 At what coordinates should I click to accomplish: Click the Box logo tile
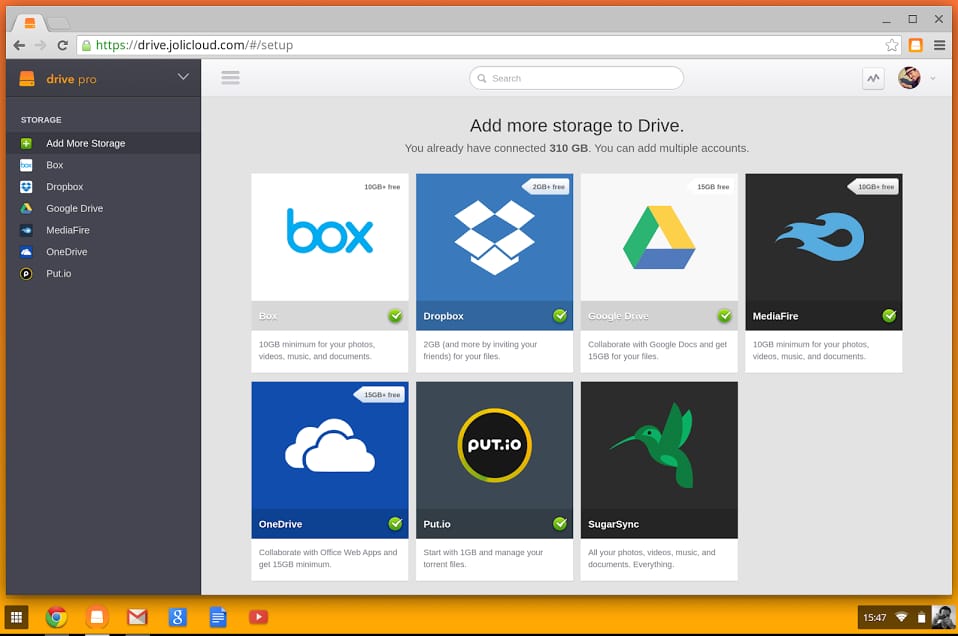329,237
